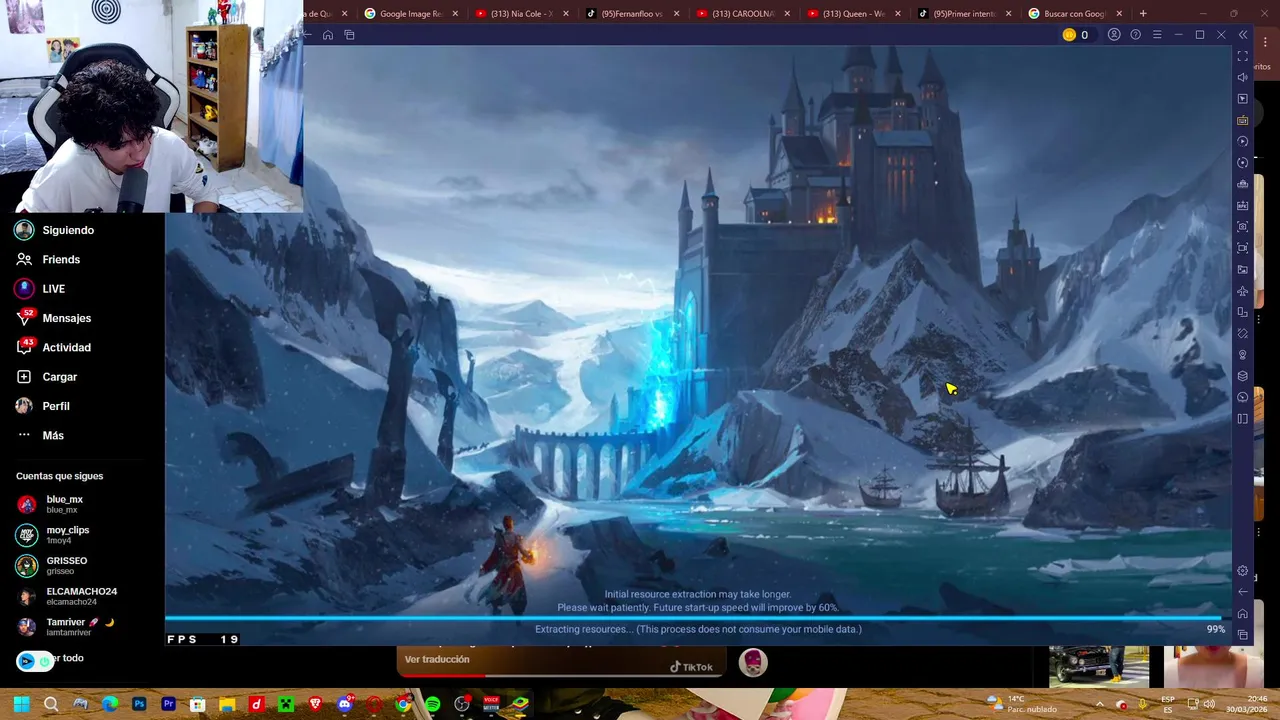Expand the system tray hidden icons chevron
This screenshot has height=720, width=1280.
point(1099,704)
